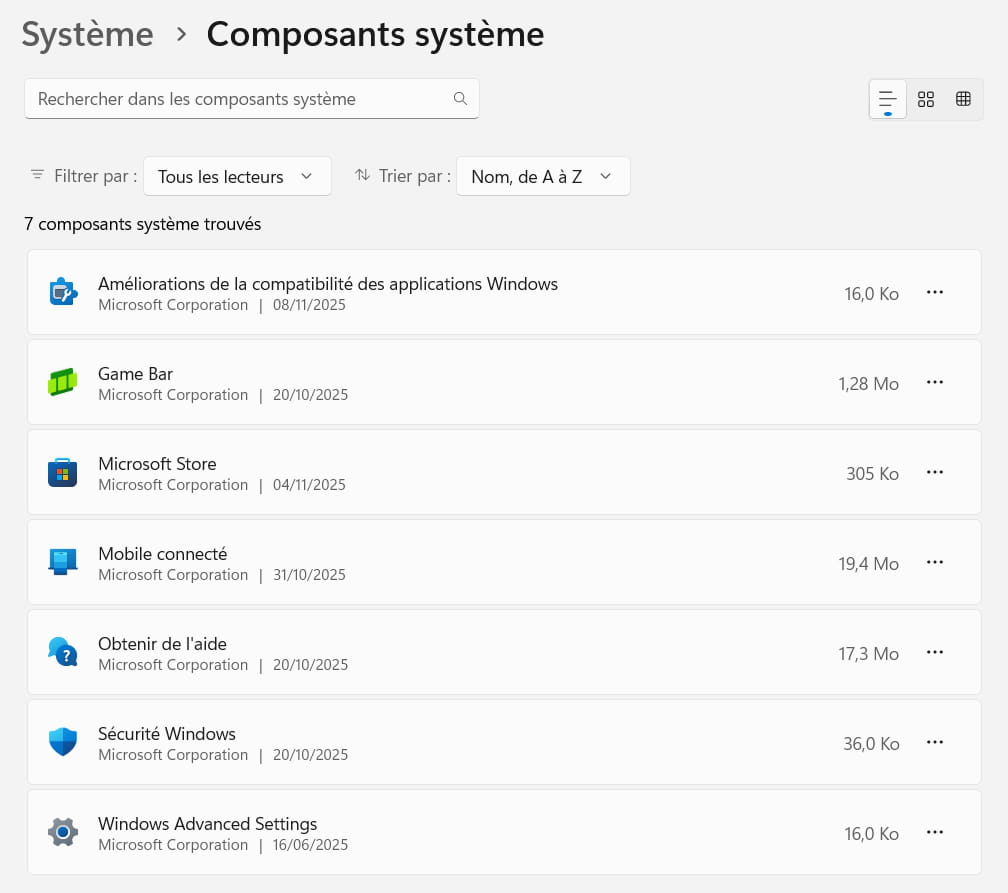Open more options for Sécurité Windows

[935, 742]
